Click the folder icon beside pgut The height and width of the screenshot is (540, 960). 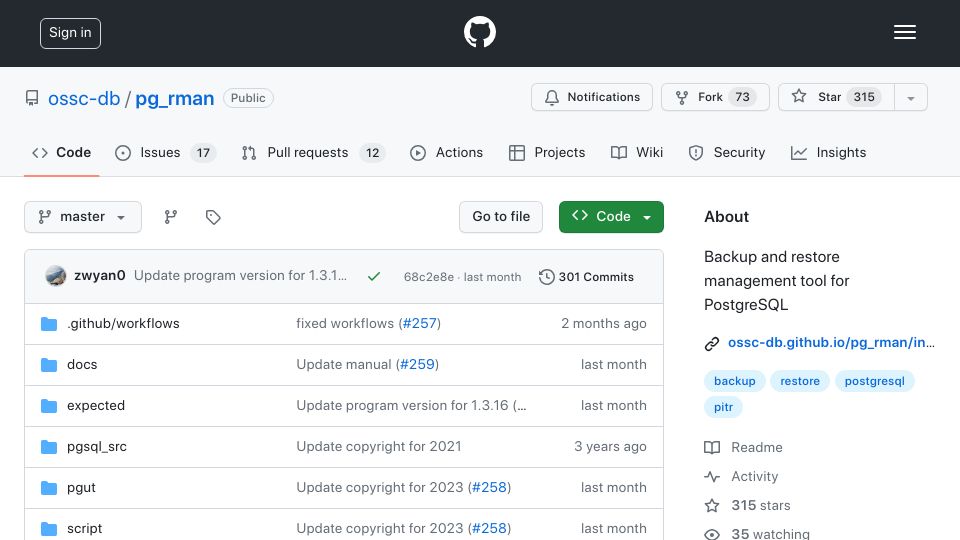tap(49, 488)
